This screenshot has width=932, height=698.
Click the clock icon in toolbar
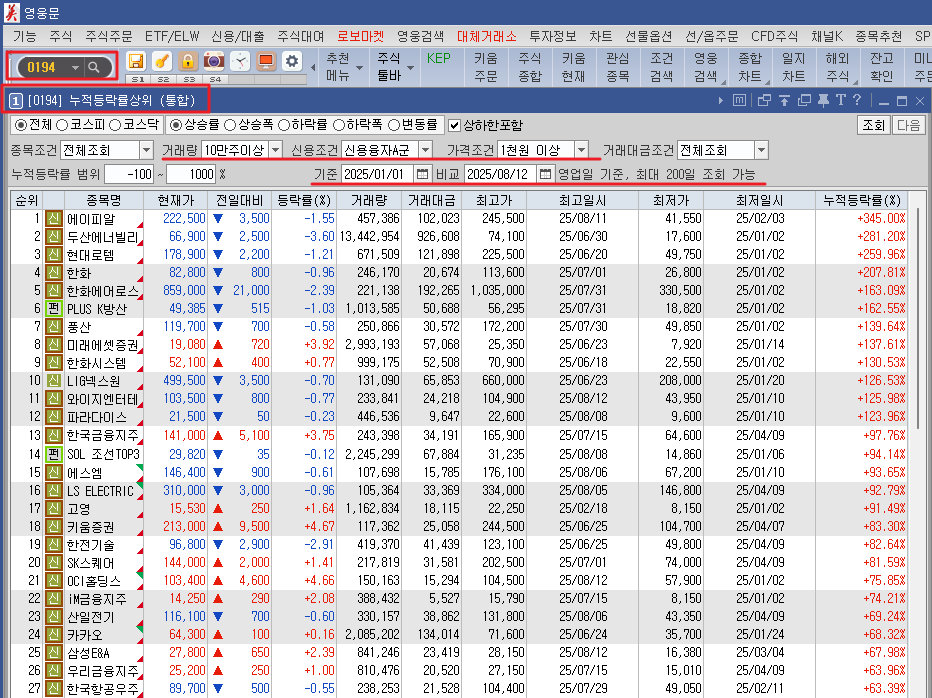[240, 61]
